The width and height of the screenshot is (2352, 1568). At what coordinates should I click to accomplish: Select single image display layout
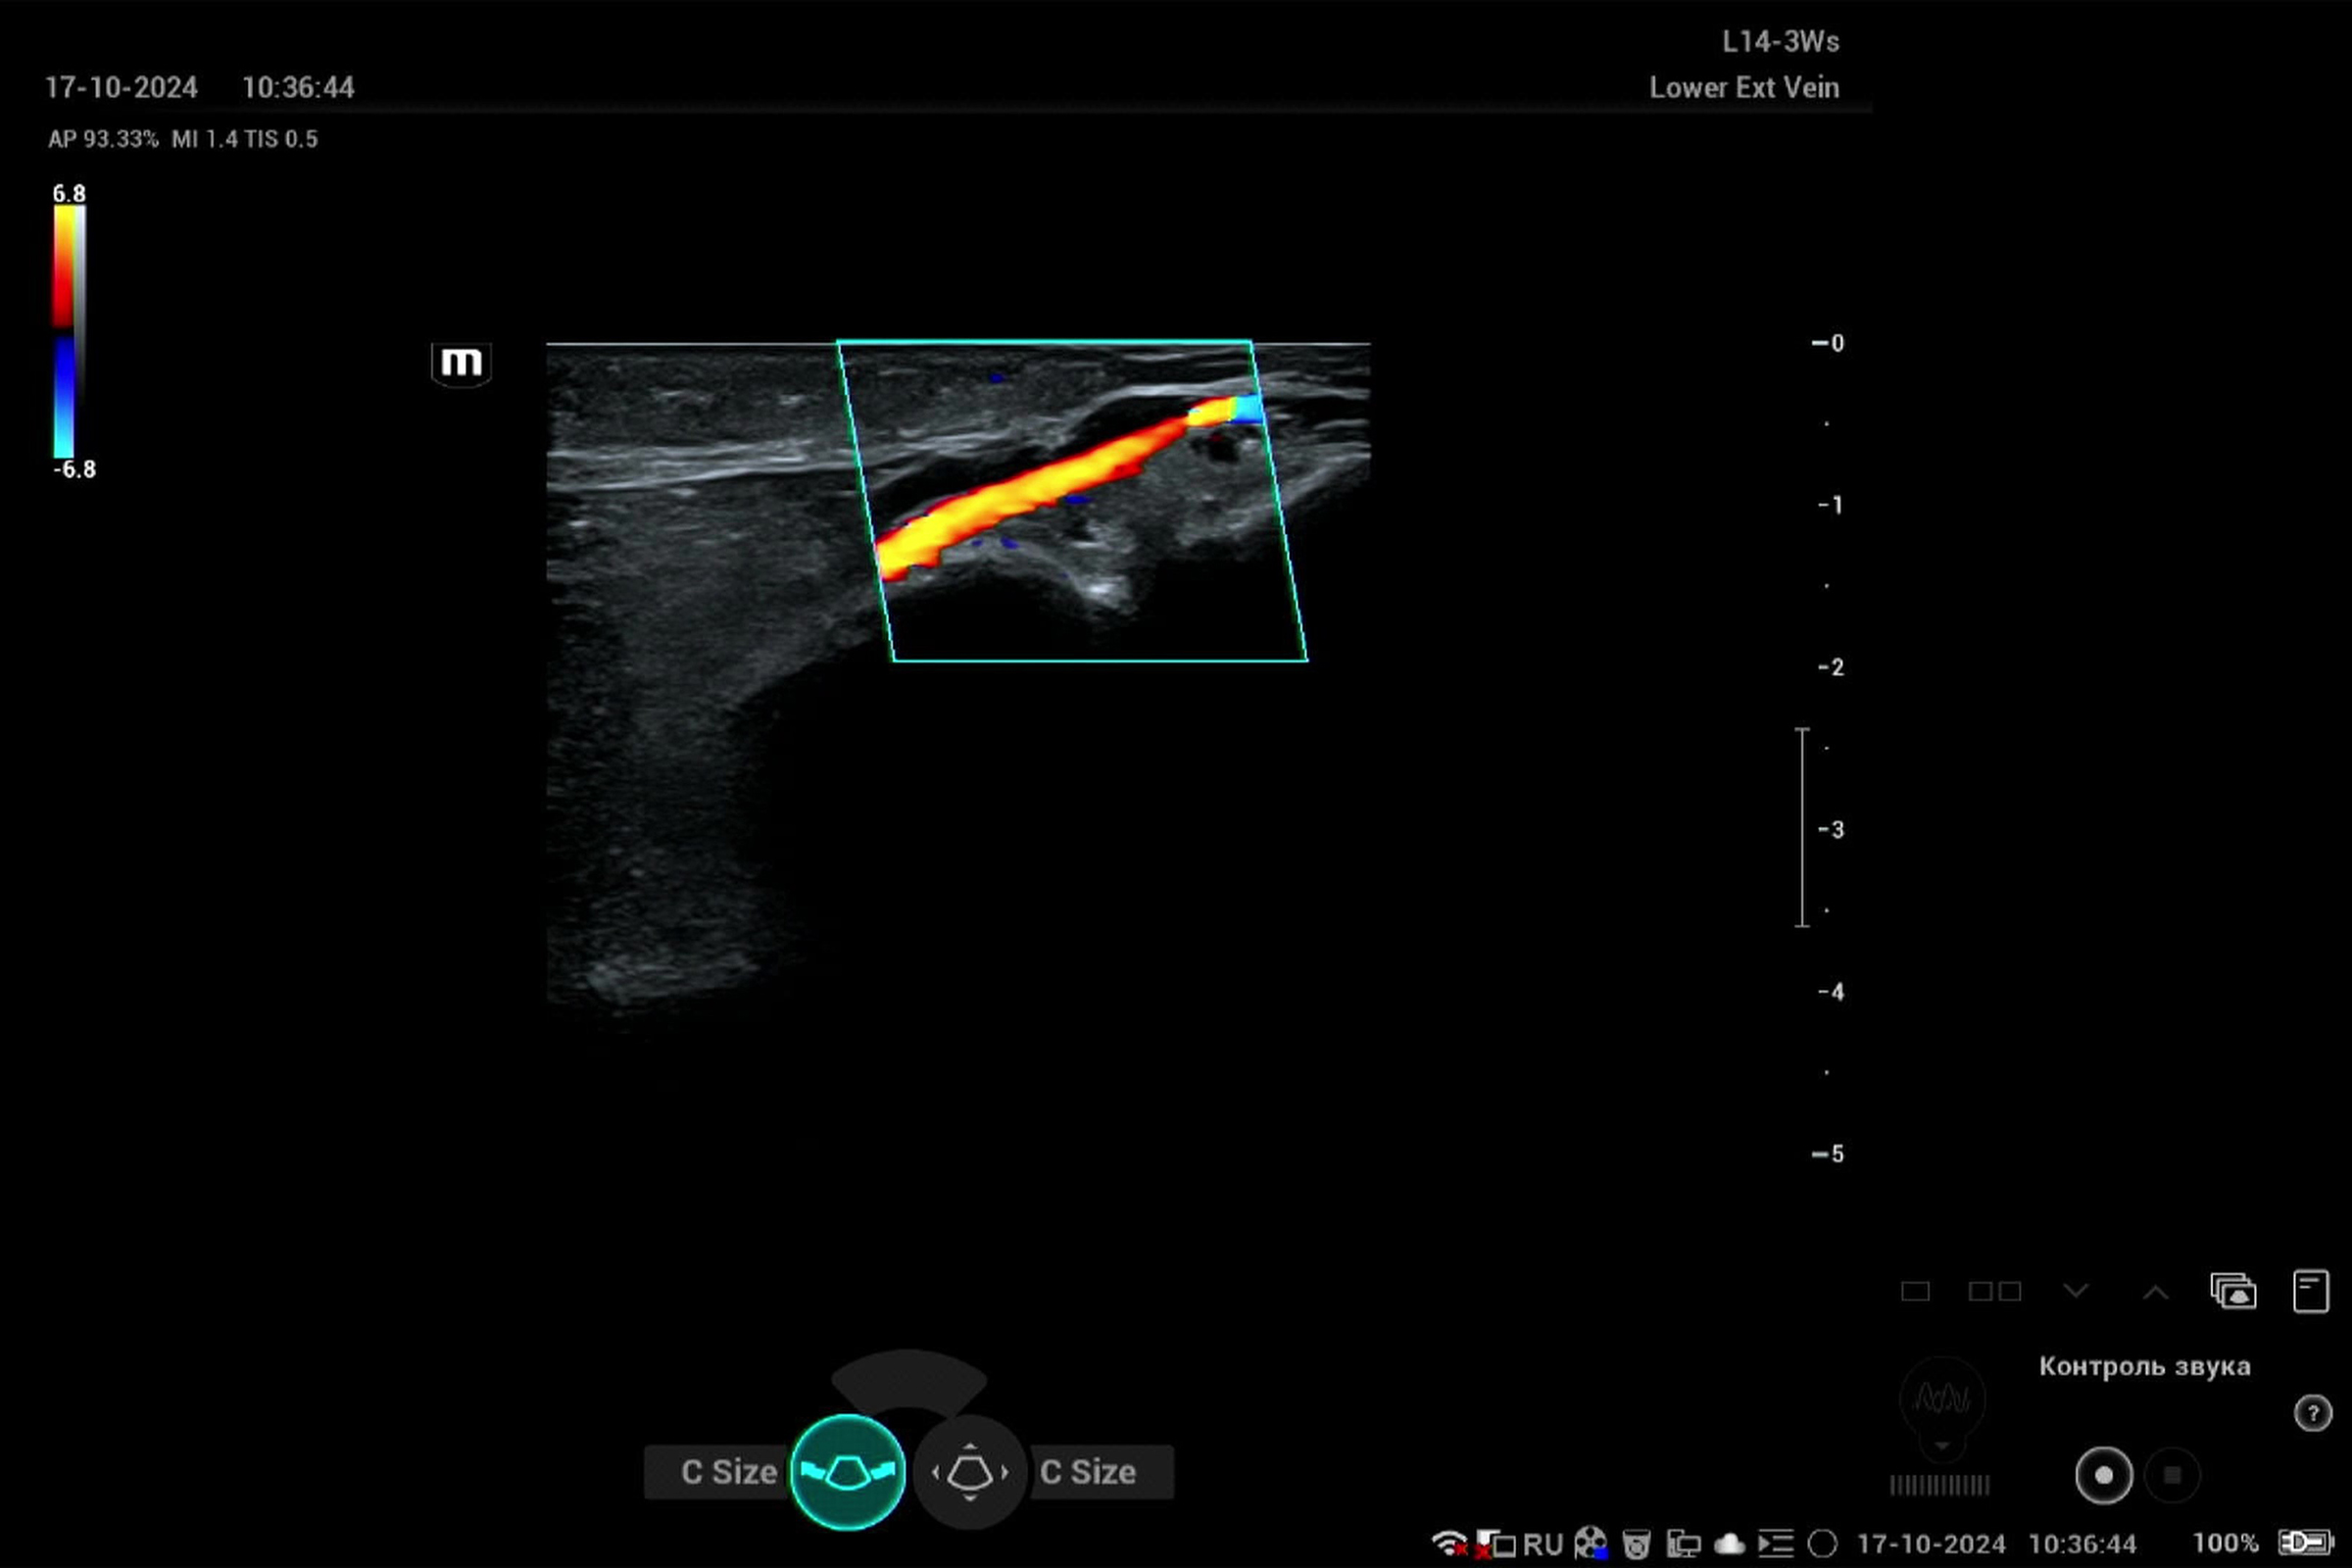pos(1914,1291)
